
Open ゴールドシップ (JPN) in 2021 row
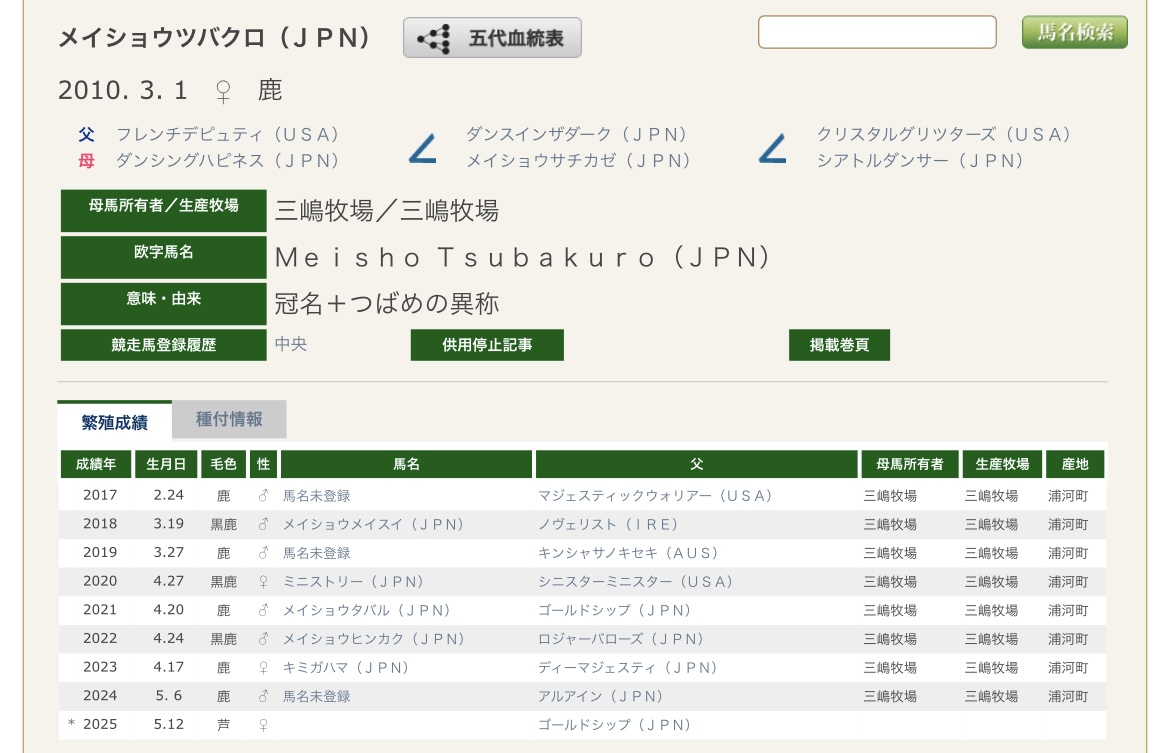615,610
